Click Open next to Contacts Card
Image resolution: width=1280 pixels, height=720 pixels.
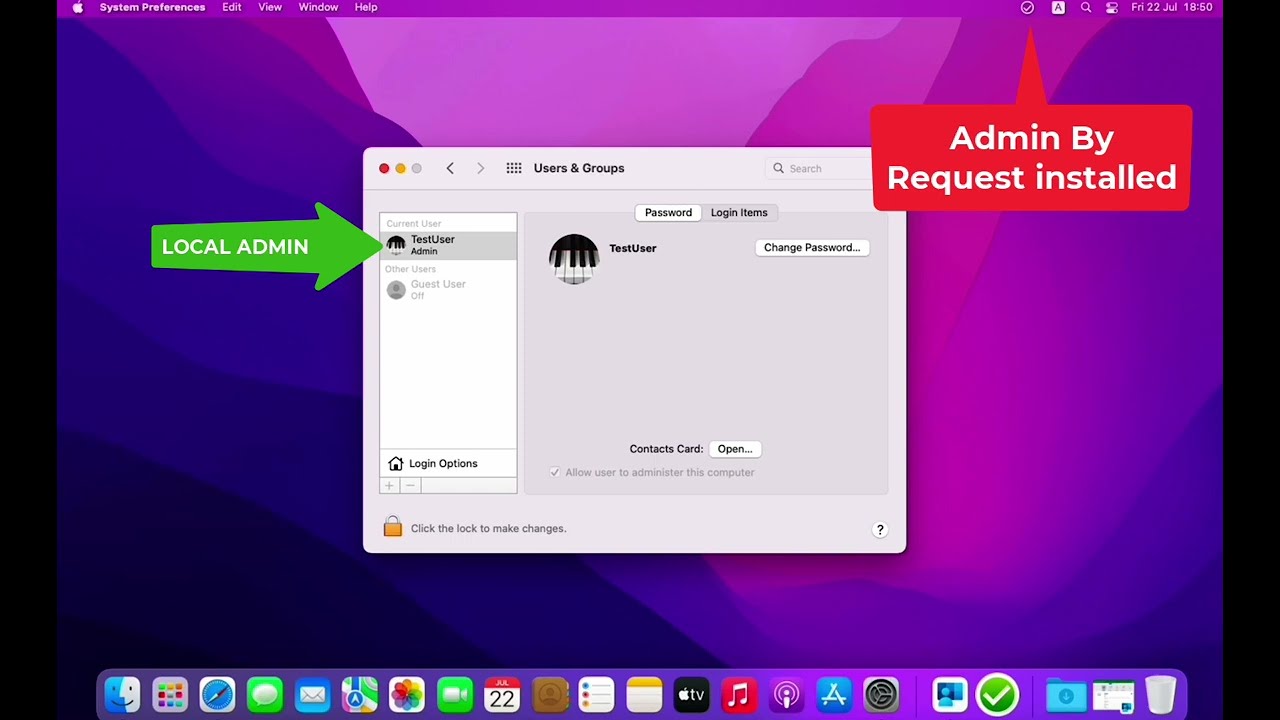coord(735,449)
